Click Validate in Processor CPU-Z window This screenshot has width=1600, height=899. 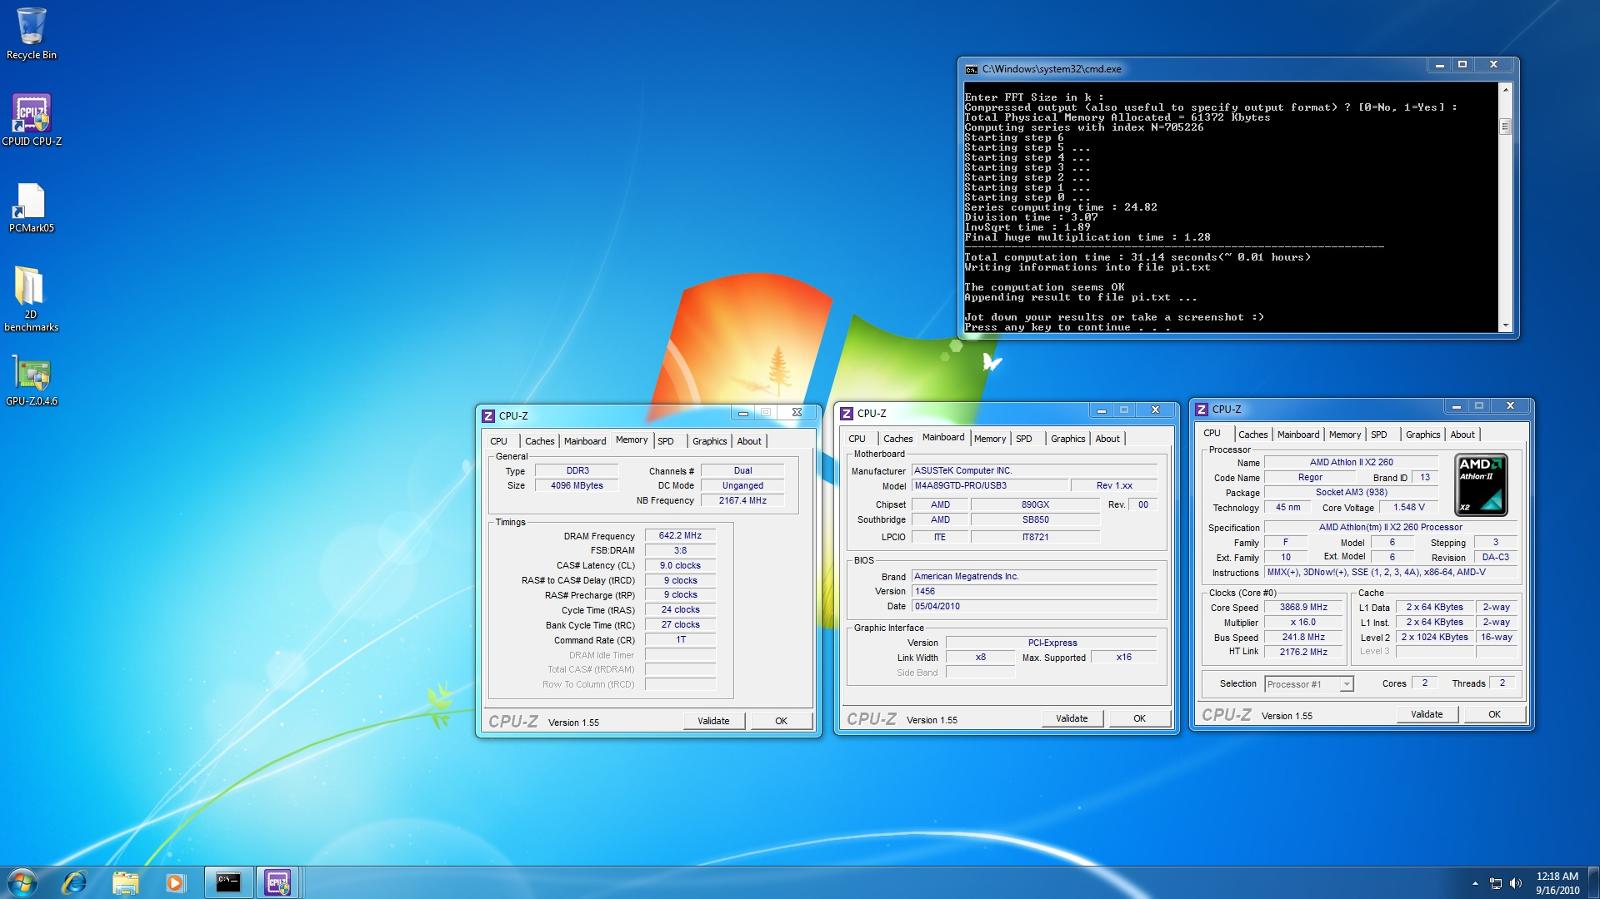tap(1427, 715)
